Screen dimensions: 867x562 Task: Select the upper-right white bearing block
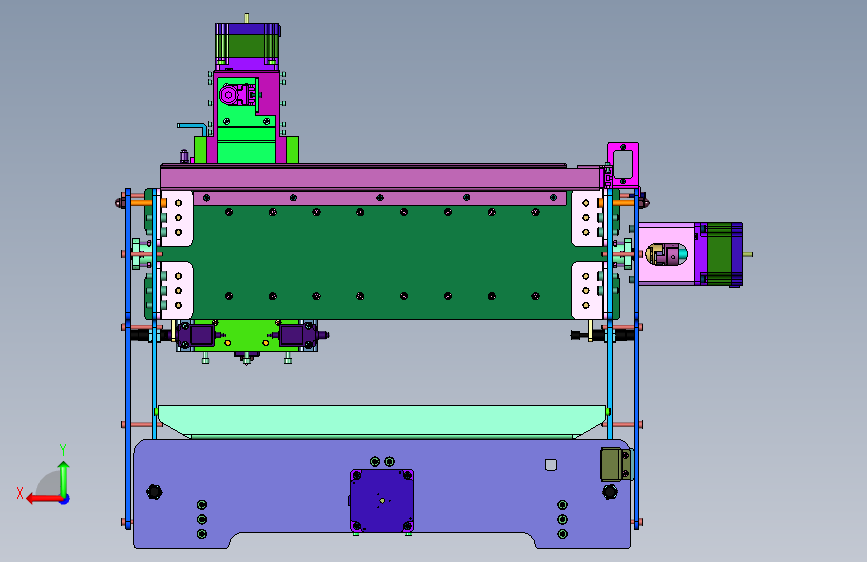point(587,218)
